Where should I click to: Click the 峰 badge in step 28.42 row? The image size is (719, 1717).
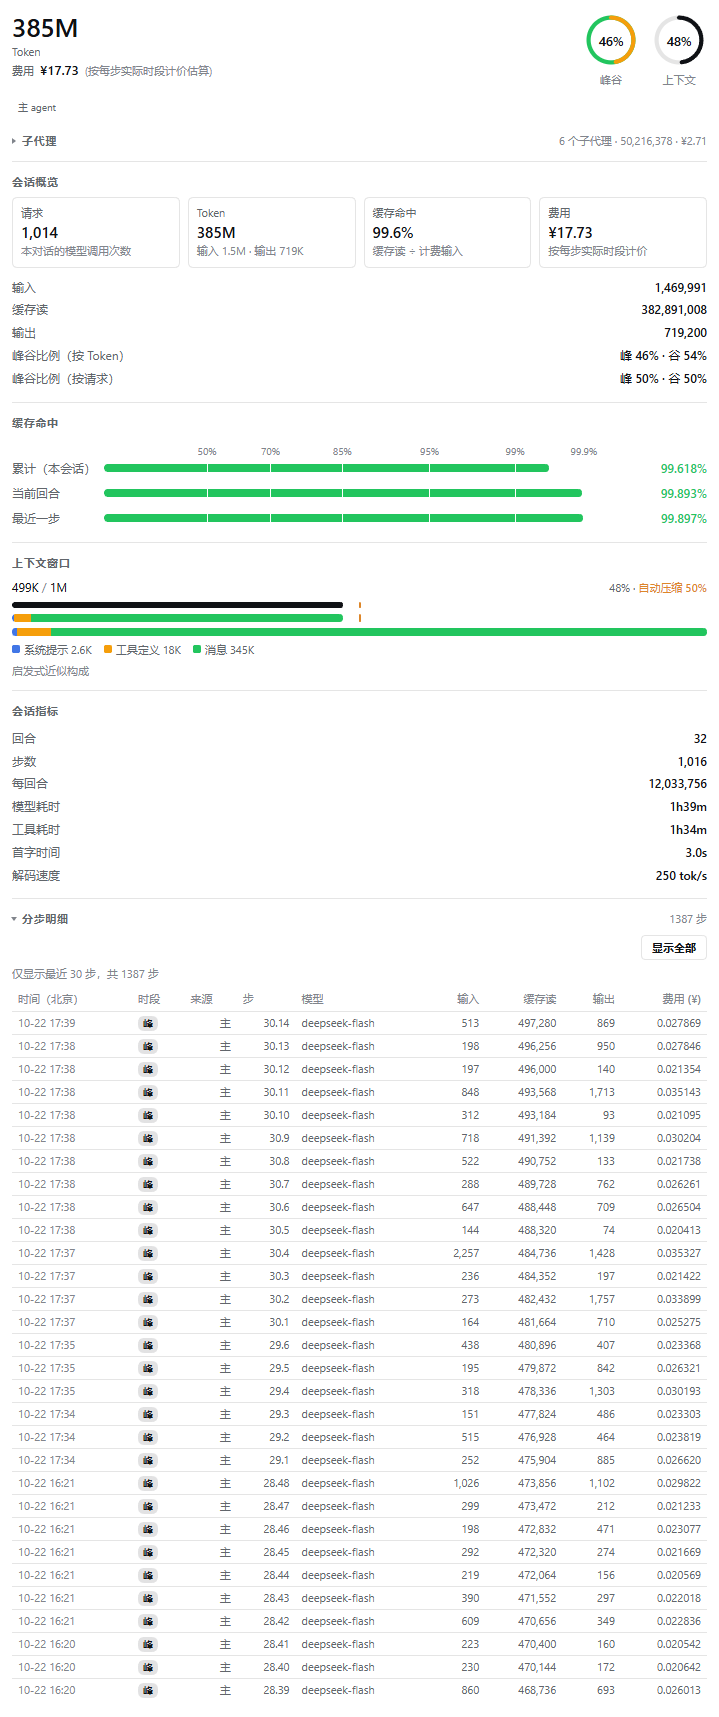[x=148, y=1621]
